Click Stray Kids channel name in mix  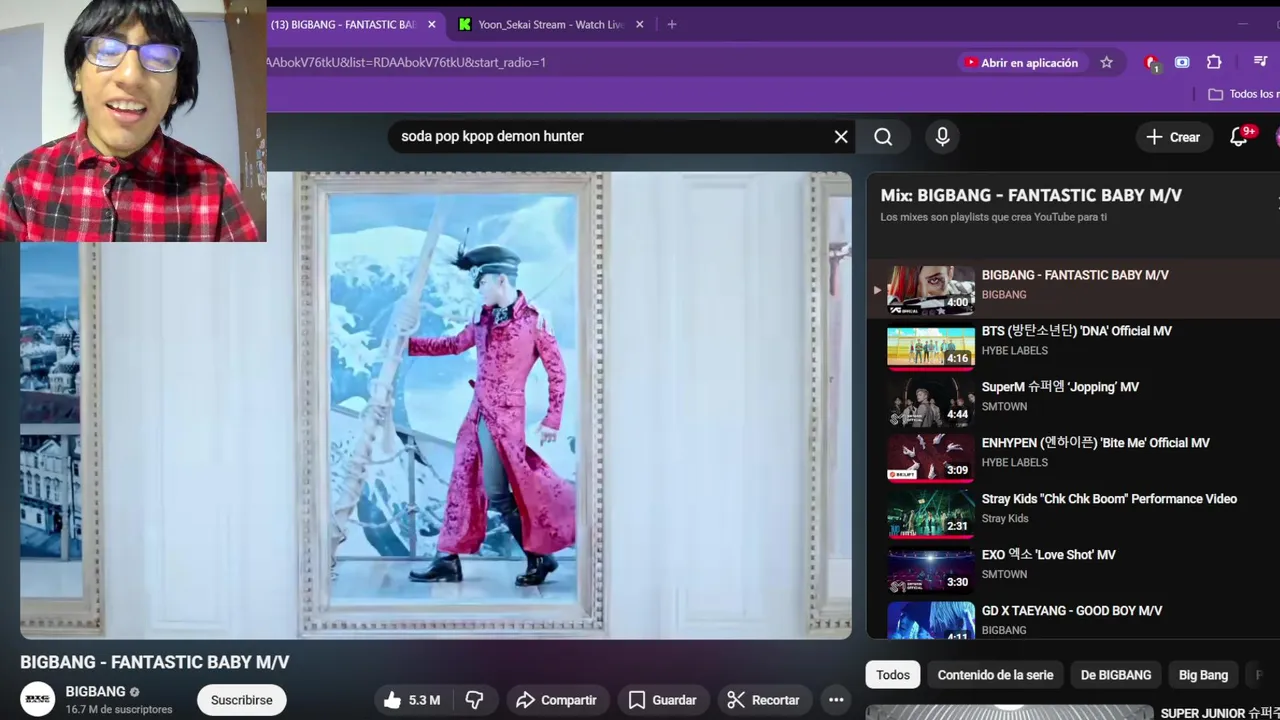tap(1005, 519)
